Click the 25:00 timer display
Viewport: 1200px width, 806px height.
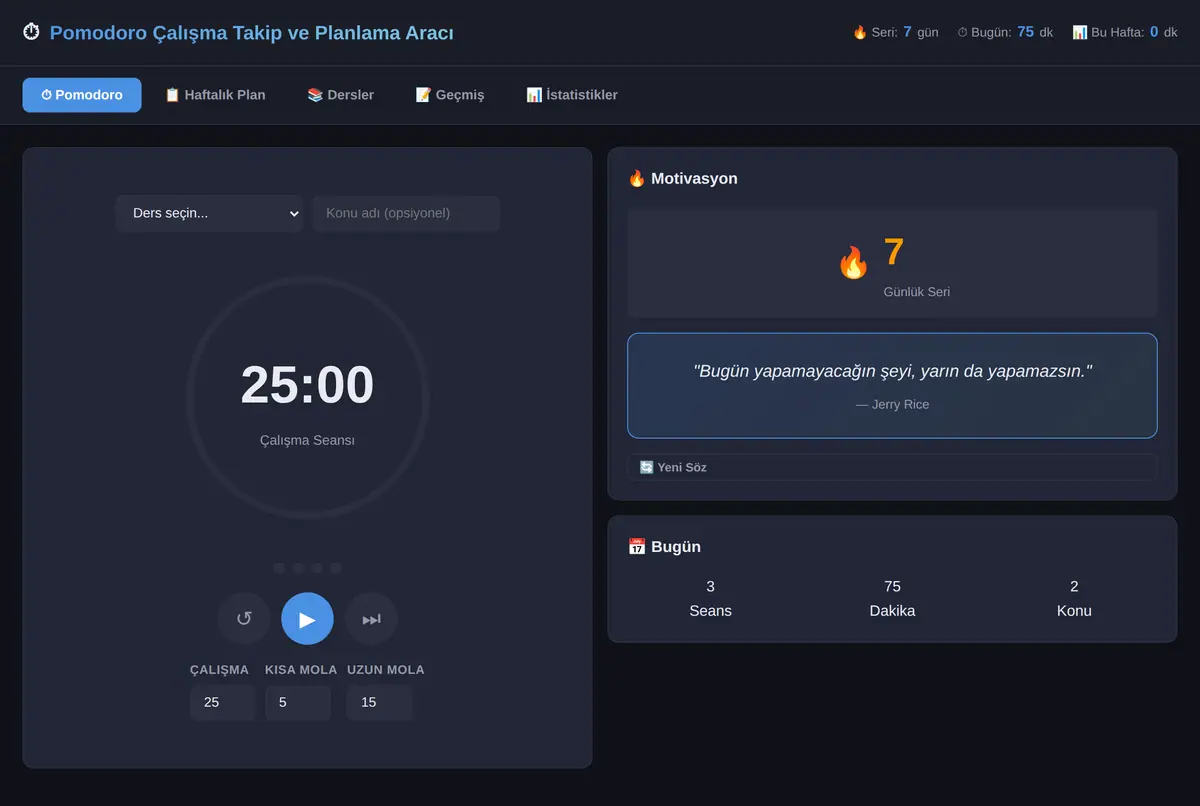[307, 385]
